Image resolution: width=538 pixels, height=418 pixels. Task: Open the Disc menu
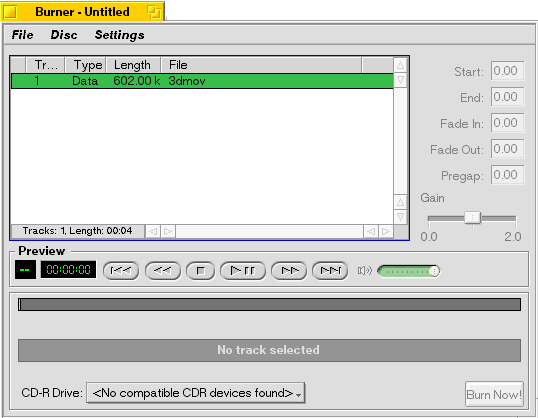point(64,35)
